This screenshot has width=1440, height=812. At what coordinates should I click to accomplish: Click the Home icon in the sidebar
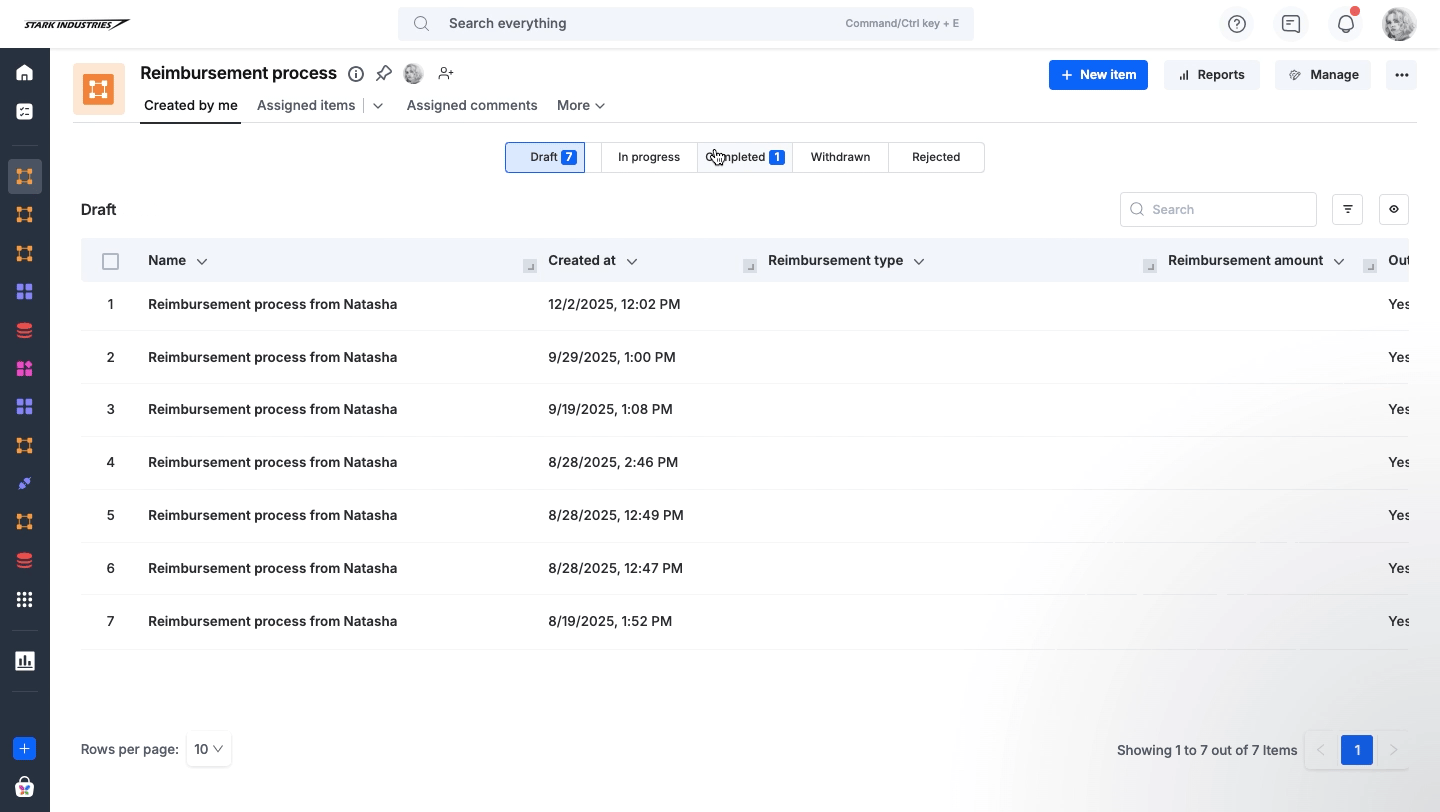tap(25, 73)
